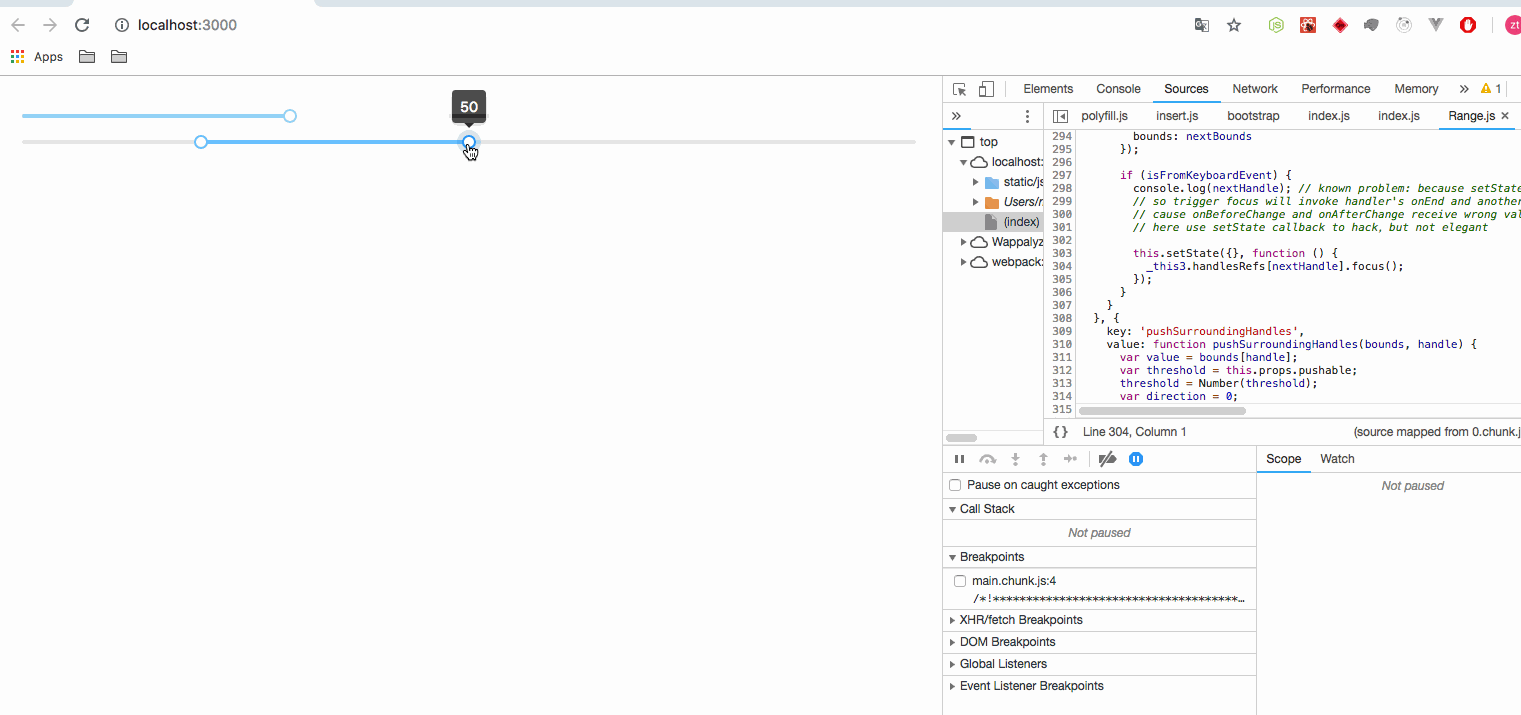Image resolution: width=1521 pixels, height=715 pixels.
Task: Click the step over function call icon
Action: click(987, 459)
